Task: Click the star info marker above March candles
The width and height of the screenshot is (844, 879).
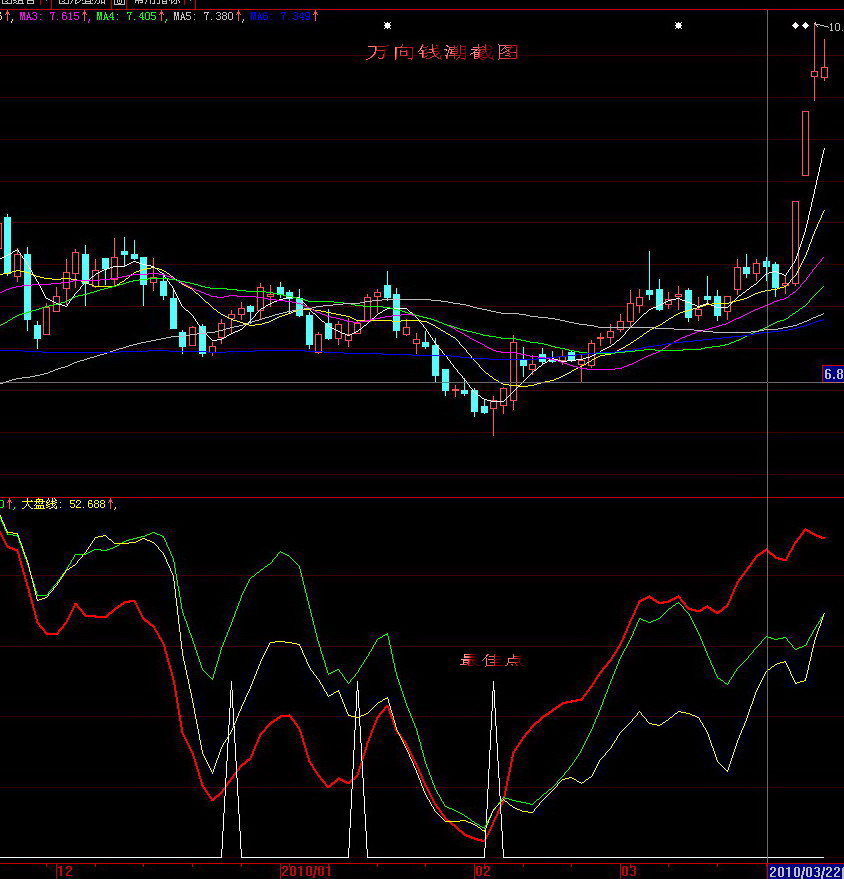Action: click(678, 26)
